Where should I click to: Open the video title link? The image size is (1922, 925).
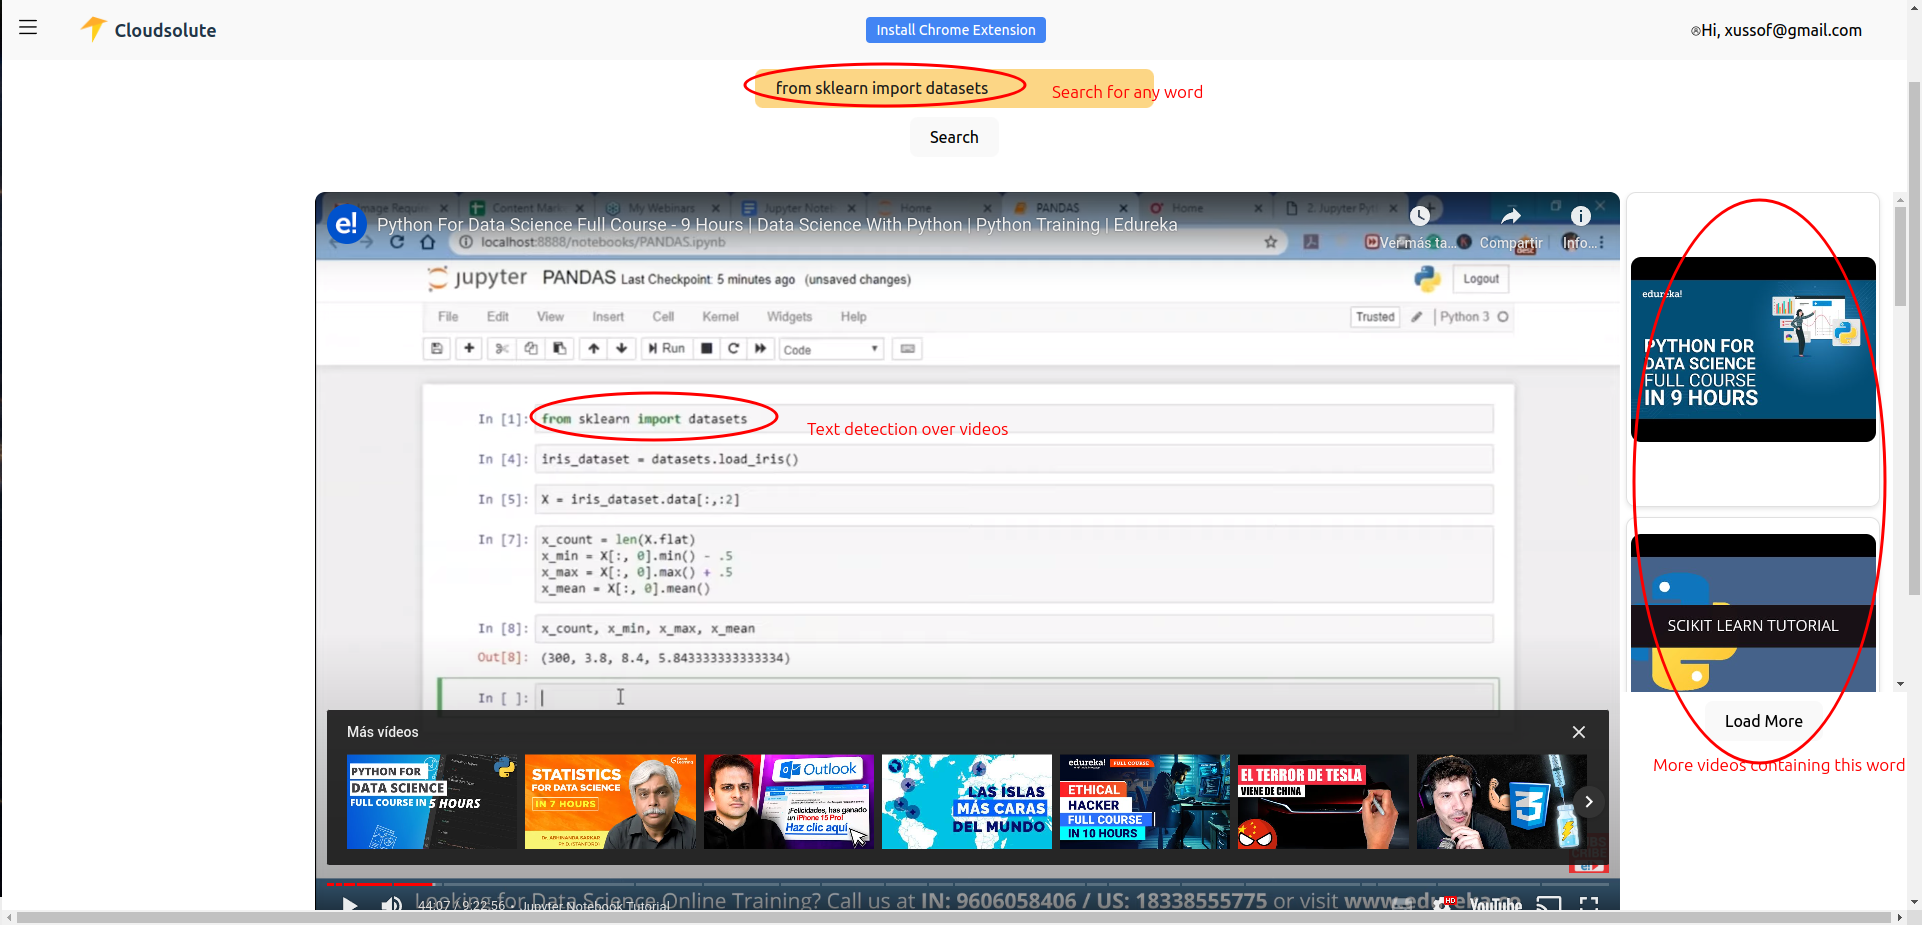[777, 225]
